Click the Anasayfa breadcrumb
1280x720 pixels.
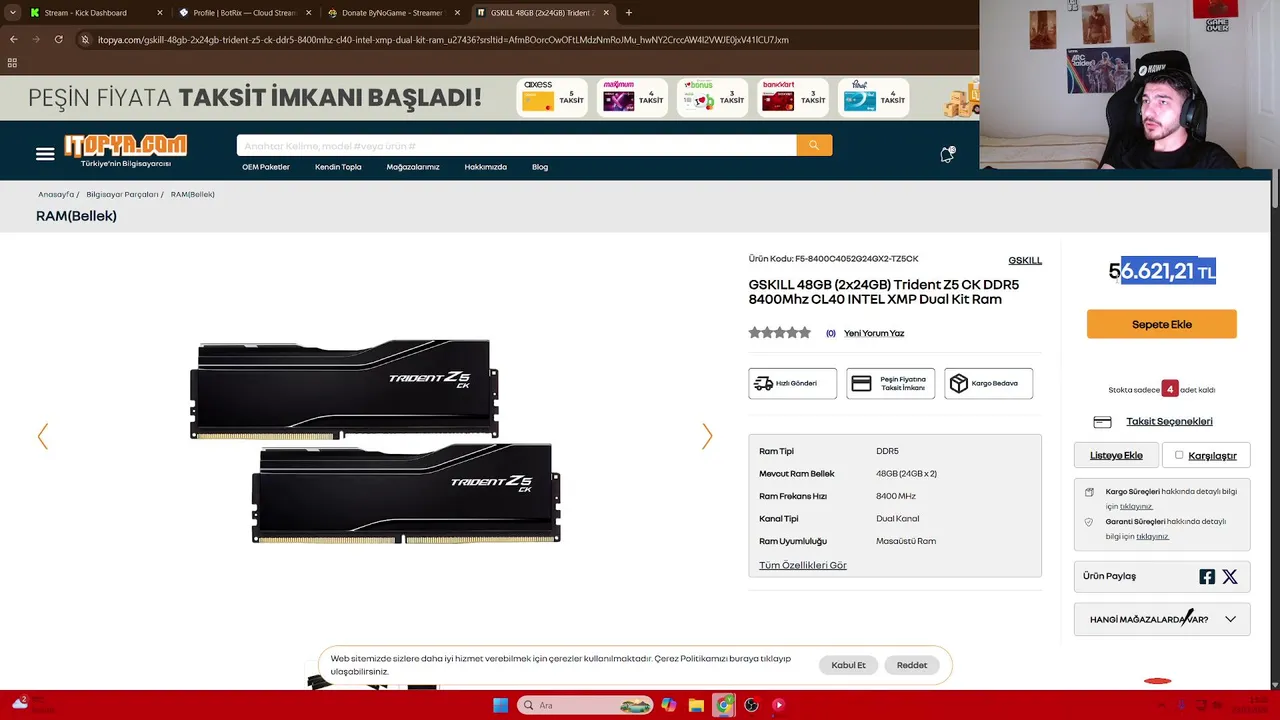(56, 194)
